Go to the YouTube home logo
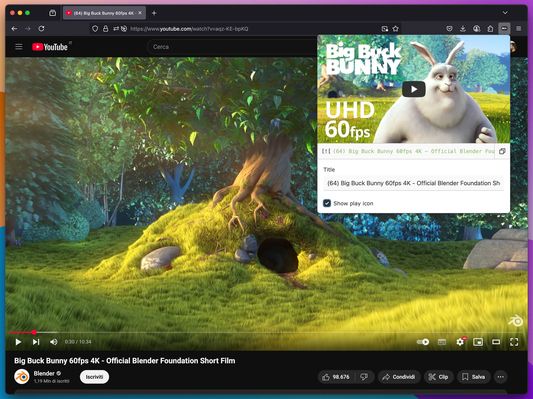The height and width of the screenshot is (399, 533). tap(50, 47)
